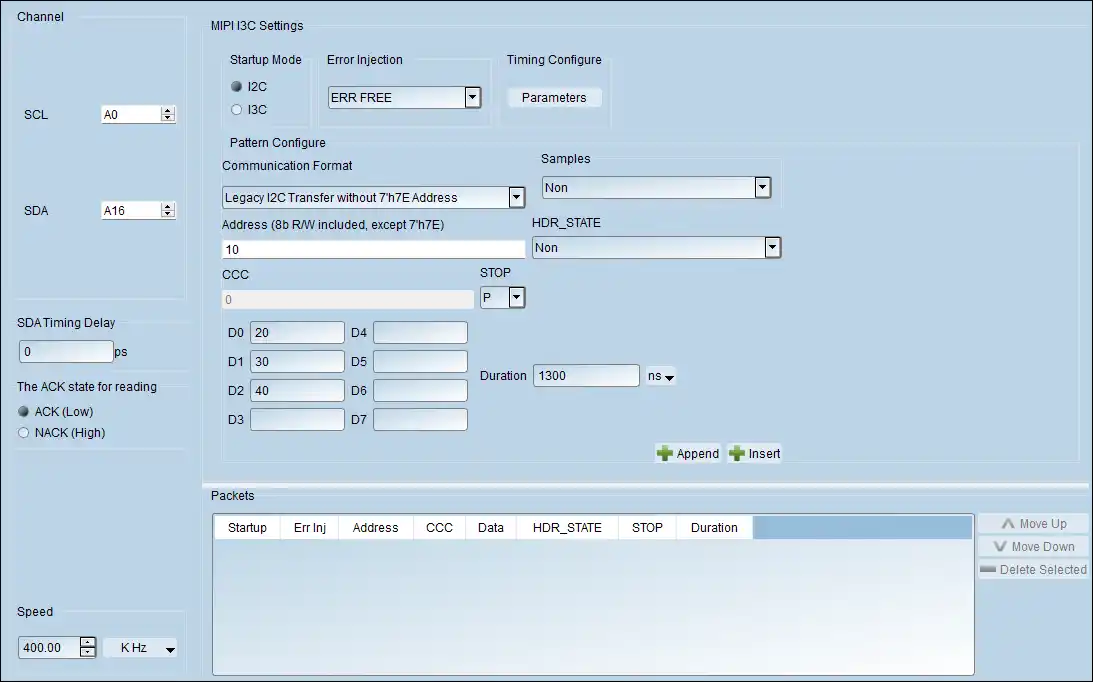Open Timing Configure Parameters

point(553,98)
